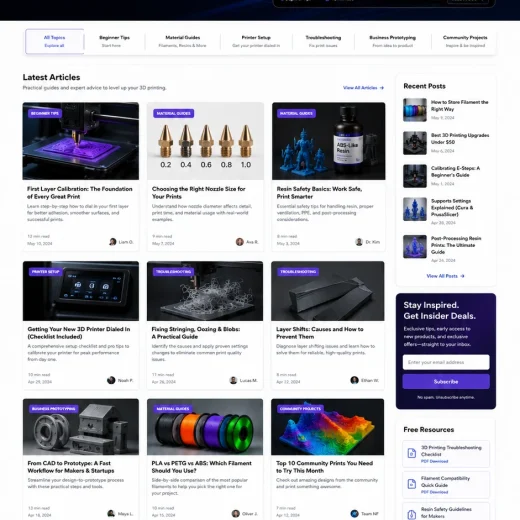Open the Material Guides topic tab
Viewport: 520px width, 520px height.
[182, 41]
